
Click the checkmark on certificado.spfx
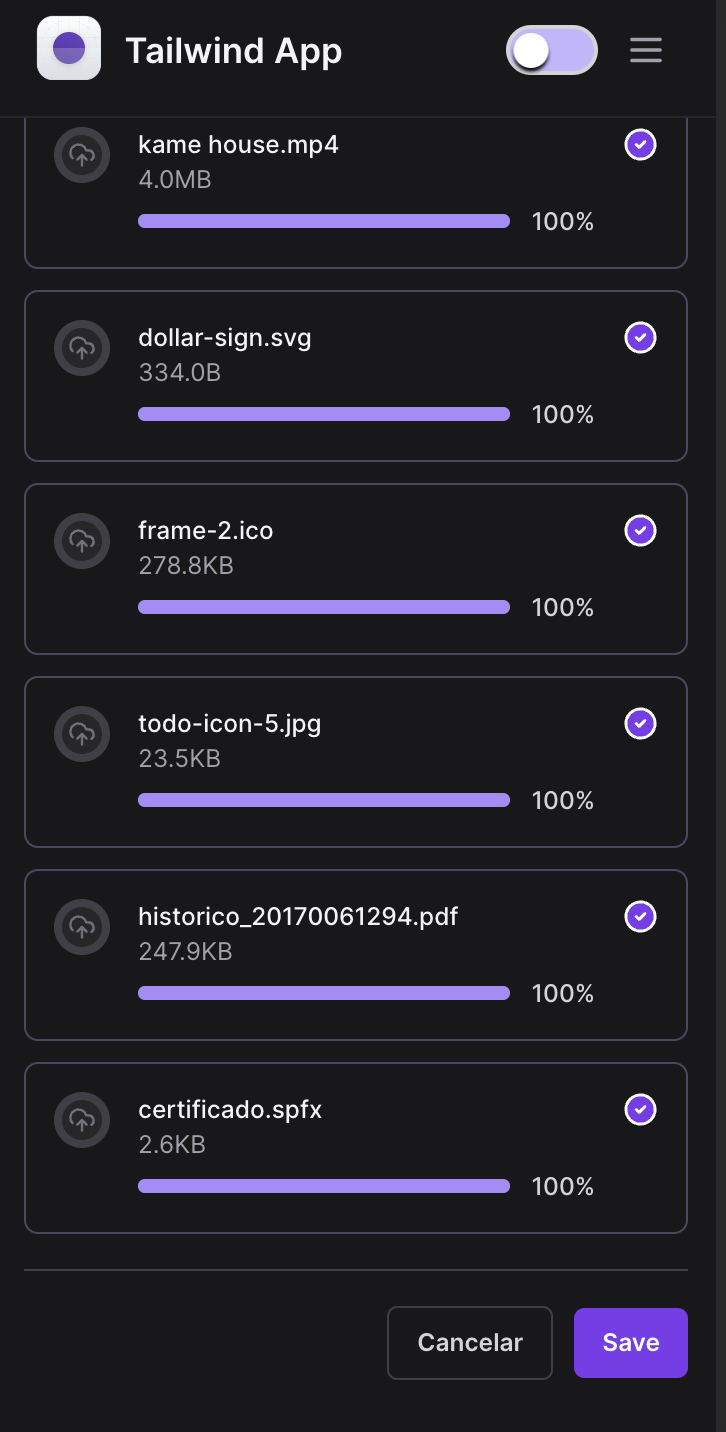pos(640,1109)
